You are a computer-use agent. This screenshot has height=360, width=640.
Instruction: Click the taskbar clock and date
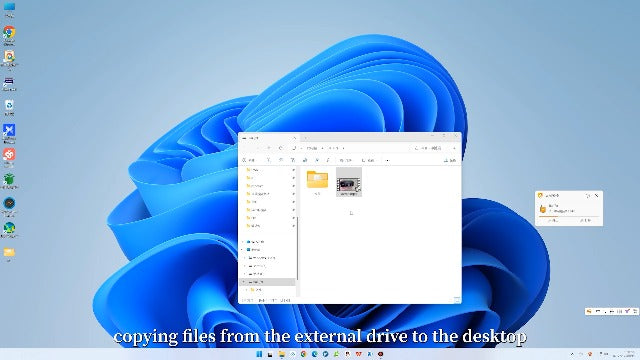tap(624, 354)
